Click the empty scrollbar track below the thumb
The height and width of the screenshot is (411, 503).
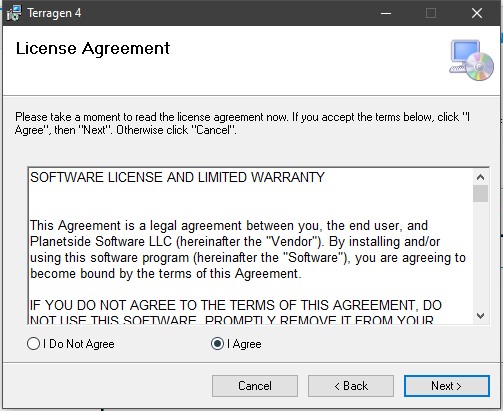click(480, 255)
